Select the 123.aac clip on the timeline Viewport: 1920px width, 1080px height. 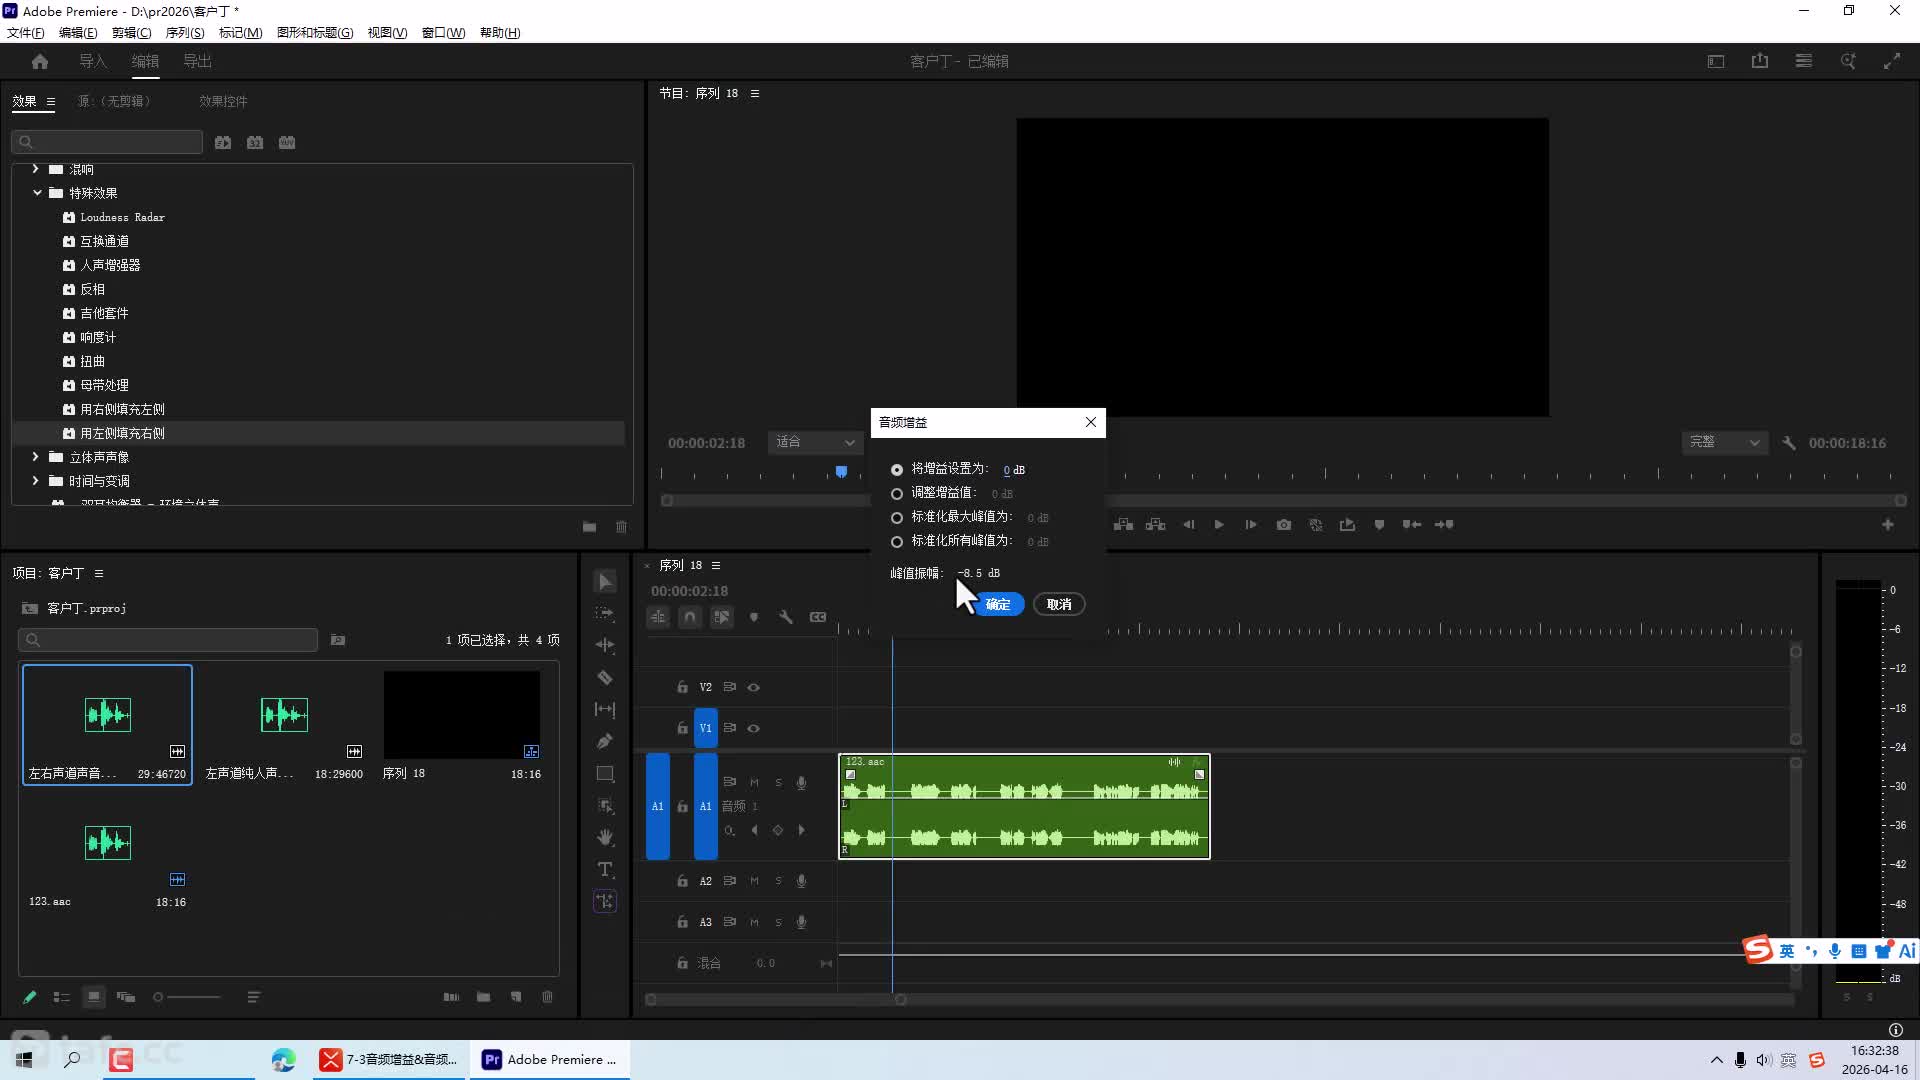1024,806
